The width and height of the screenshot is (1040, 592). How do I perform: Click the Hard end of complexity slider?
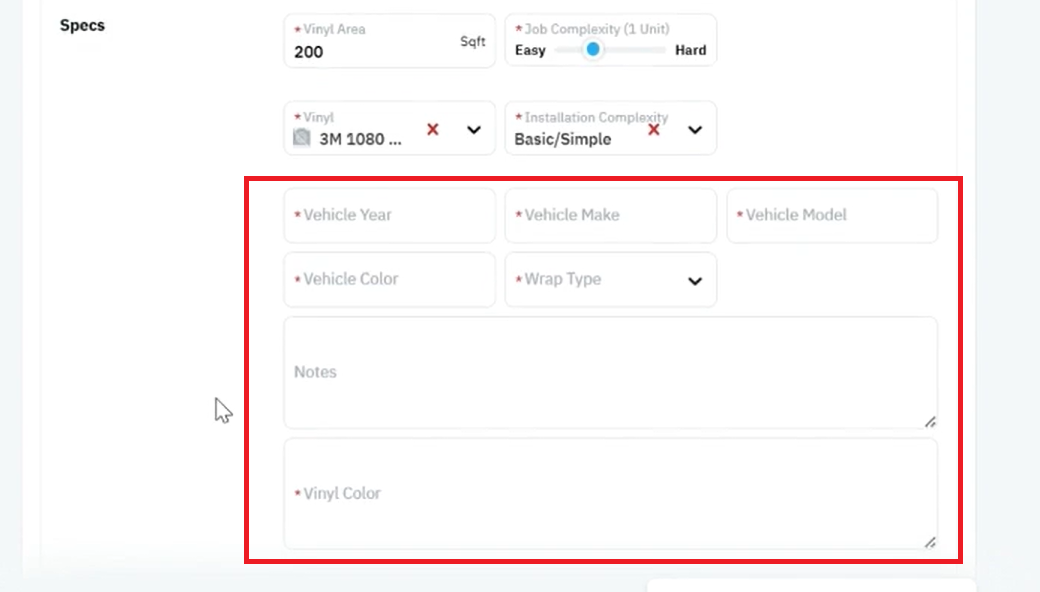click(690, 50)
